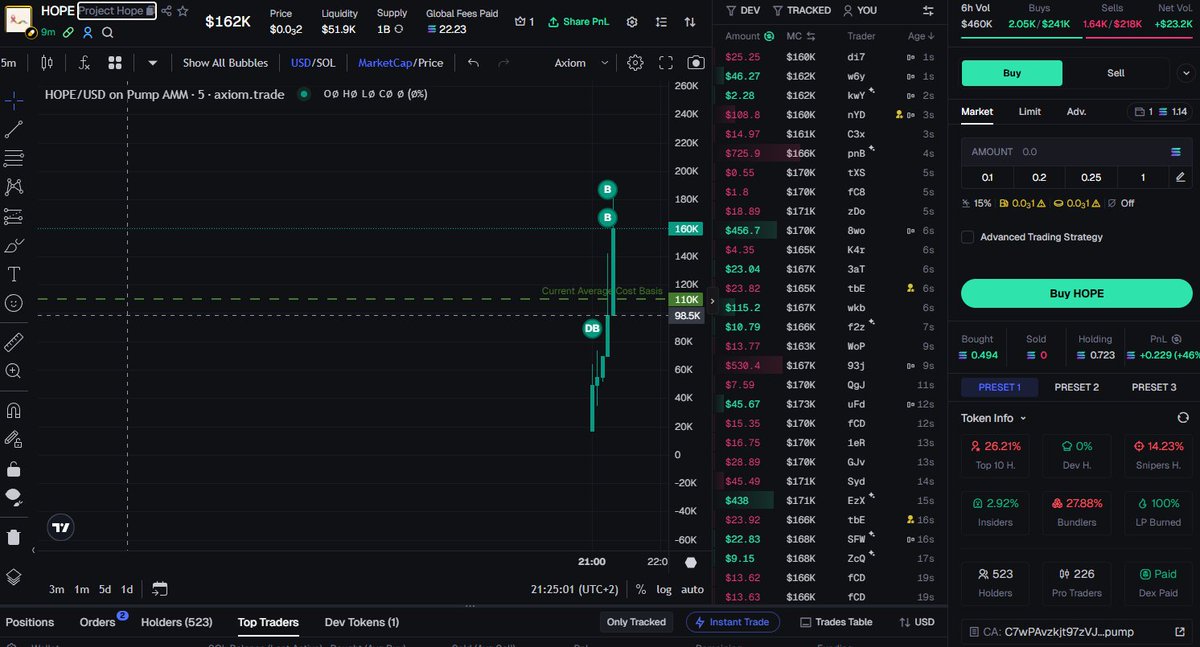This screenshot has width=1200, height=647.
Task: Switch to the Sell side
Action: [x=1116, y=73]
